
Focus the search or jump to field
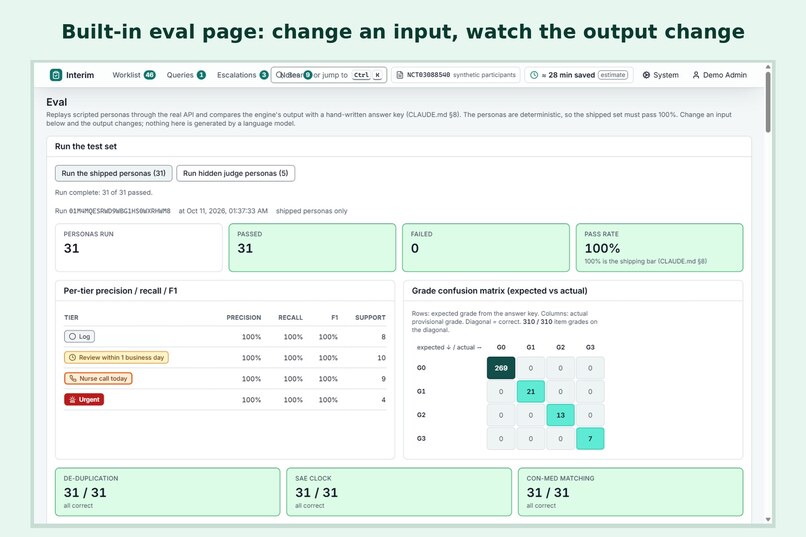point(329,75)
